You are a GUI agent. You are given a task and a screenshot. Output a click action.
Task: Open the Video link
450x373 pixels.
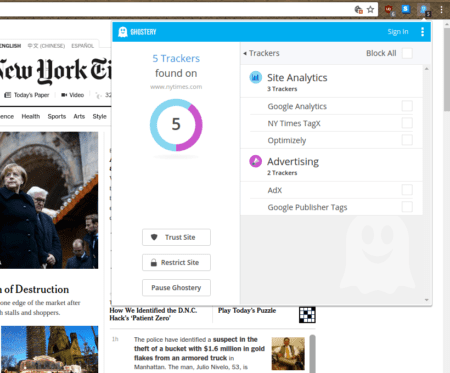[x=72, y=95]
